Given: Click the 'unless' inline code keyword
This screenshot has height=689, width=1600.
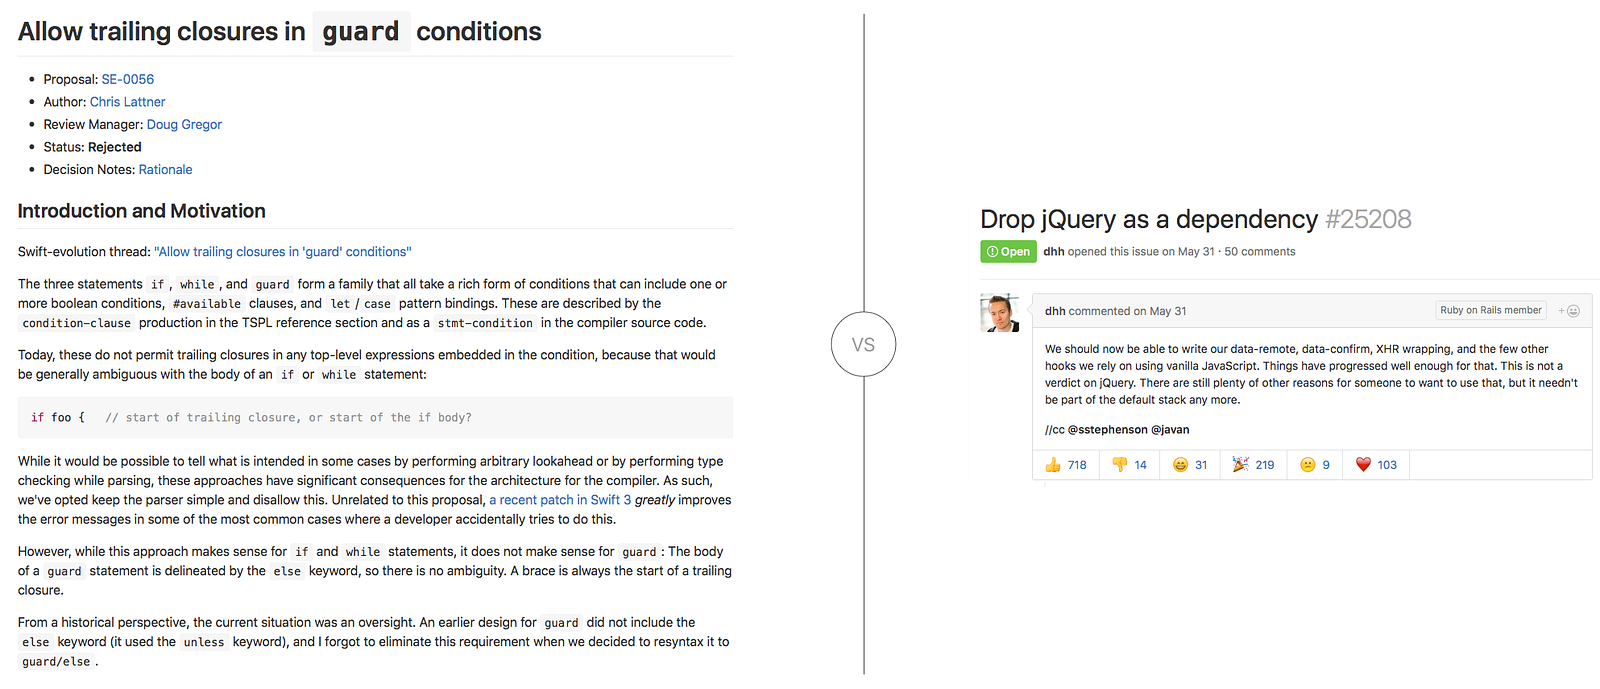Looking at the screenshot, I should click(204, 643).
